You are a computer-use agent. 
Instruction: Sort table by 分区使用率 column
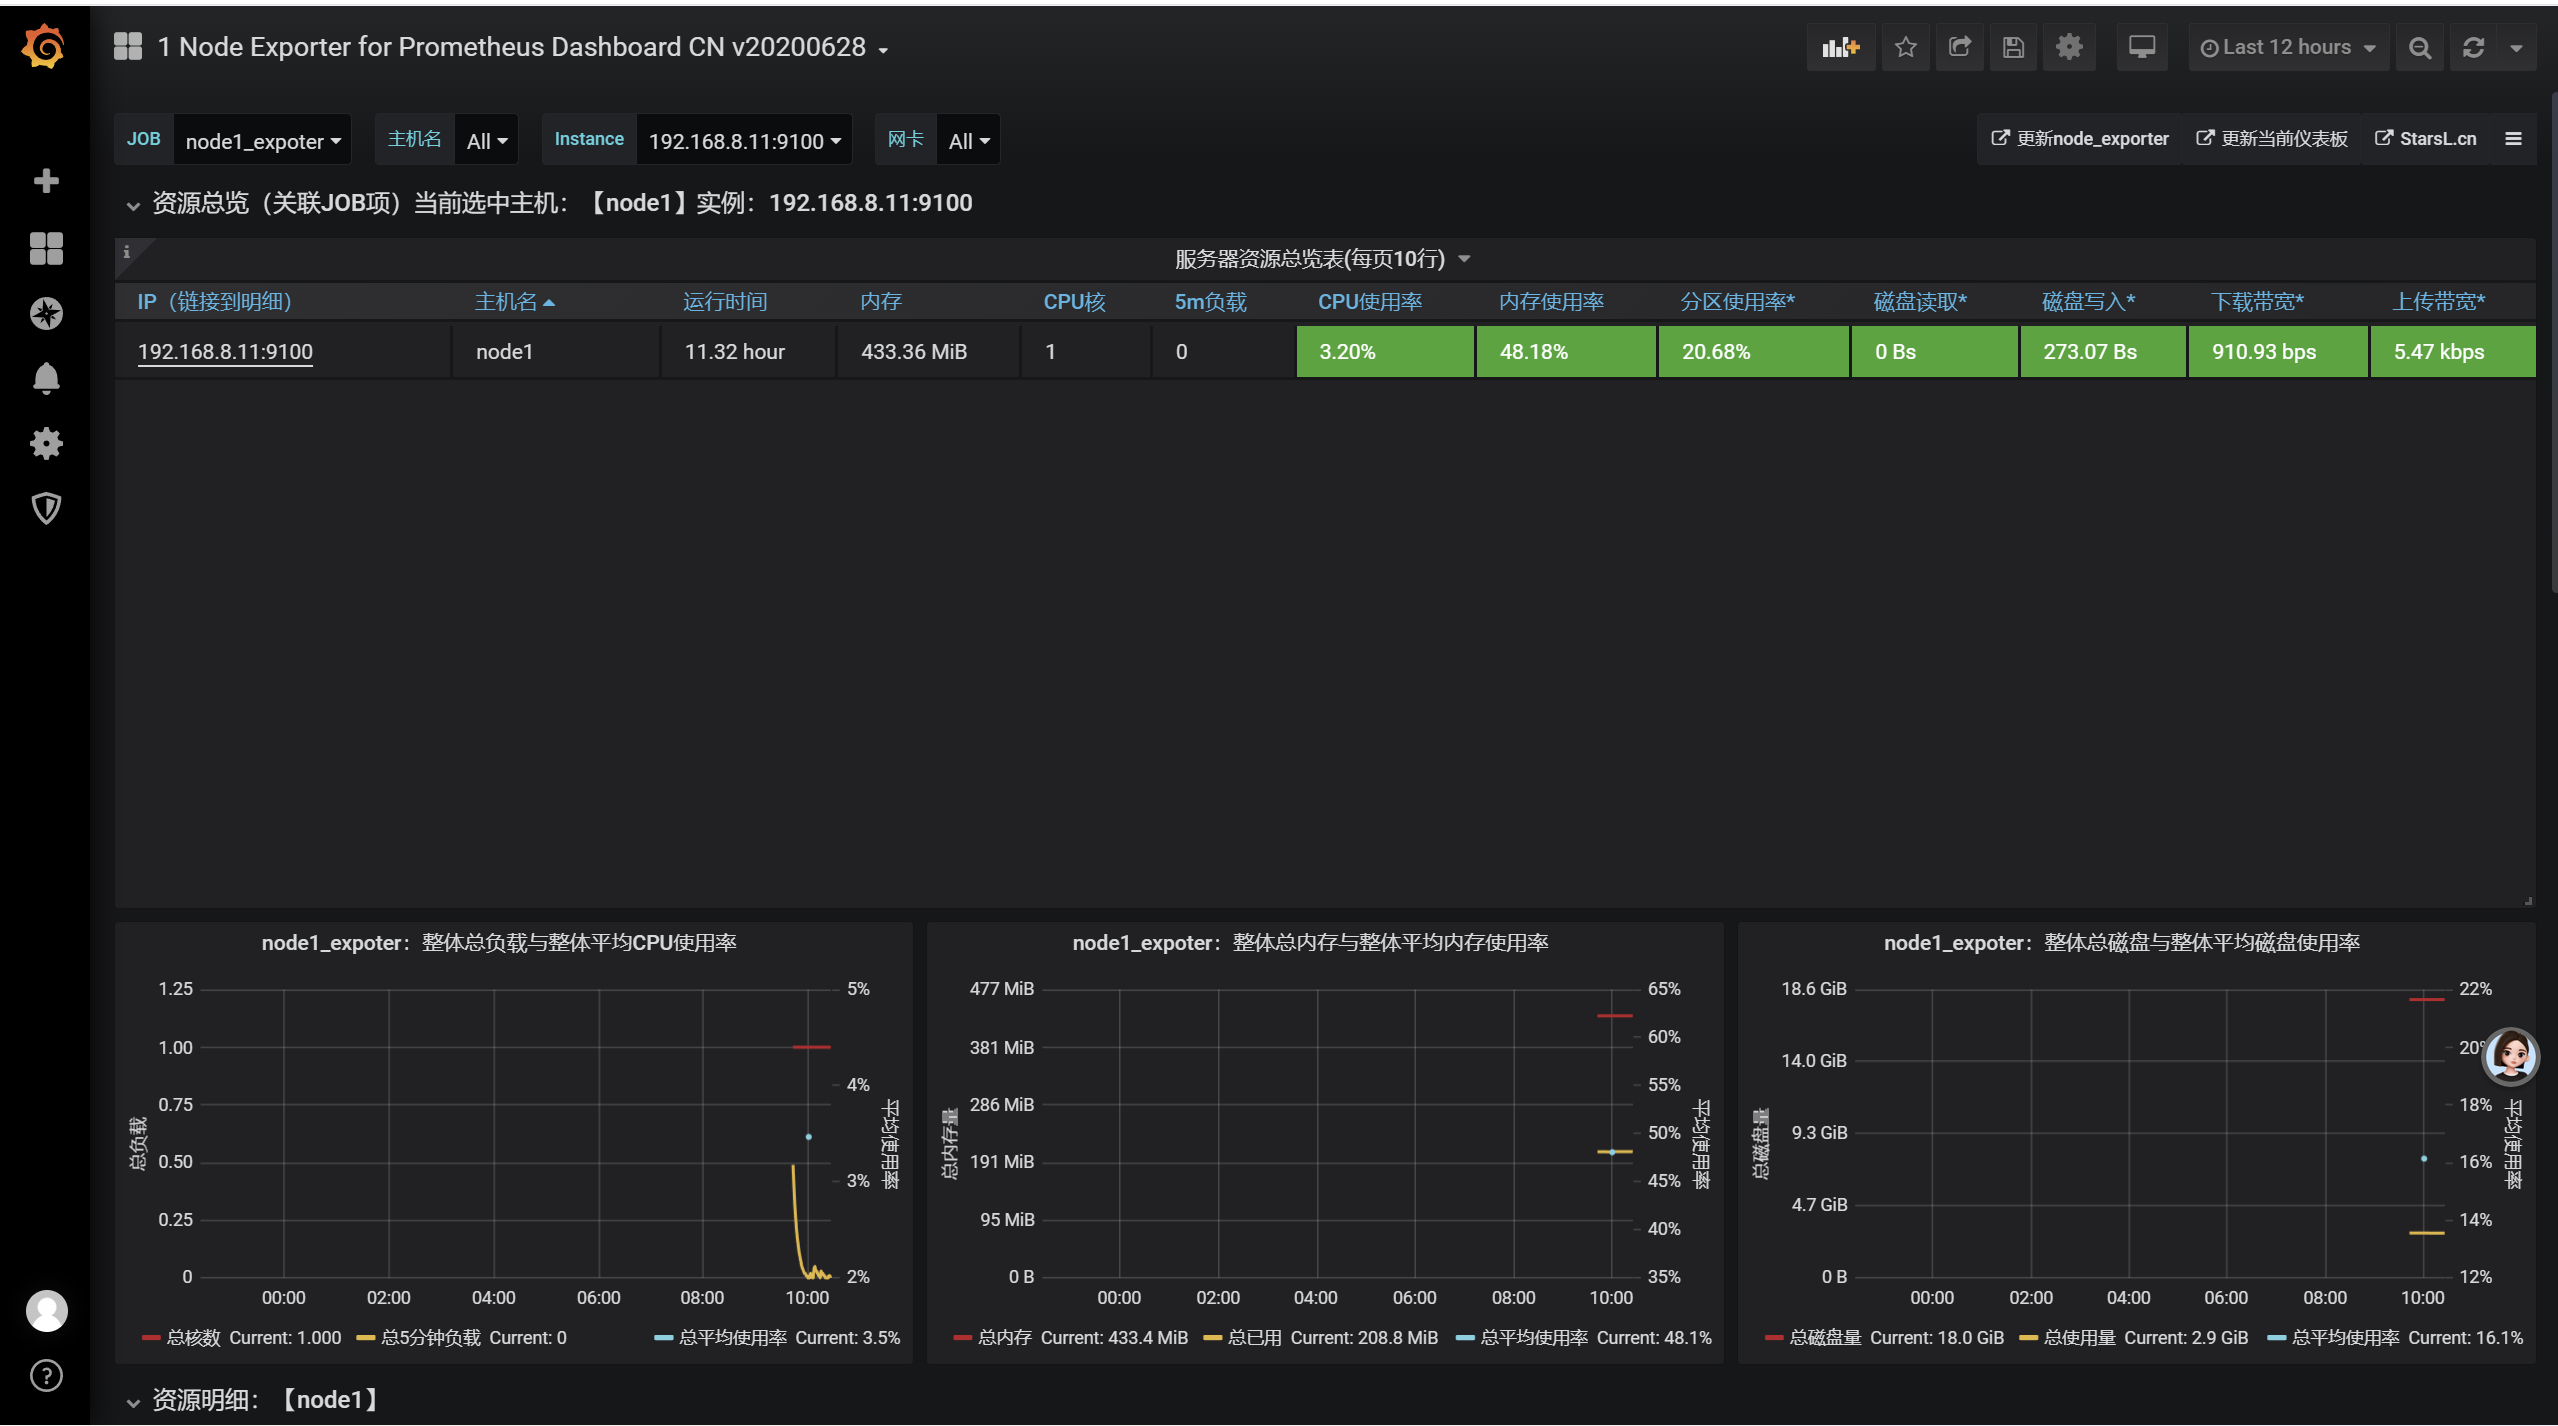(x=1738, y=302)
